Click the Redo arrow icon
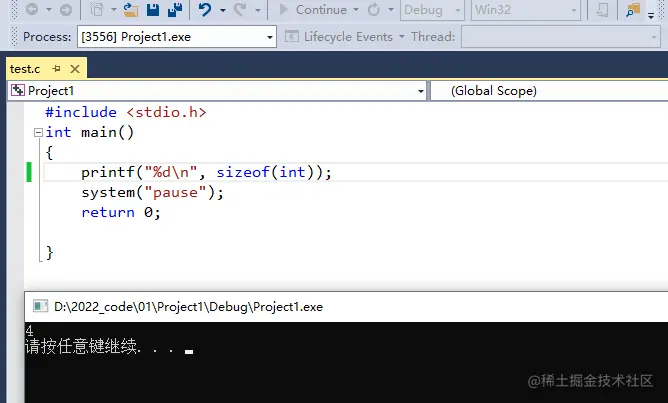Image resolution: width=668 pixels, height=403 pixels. click(241, 9)
